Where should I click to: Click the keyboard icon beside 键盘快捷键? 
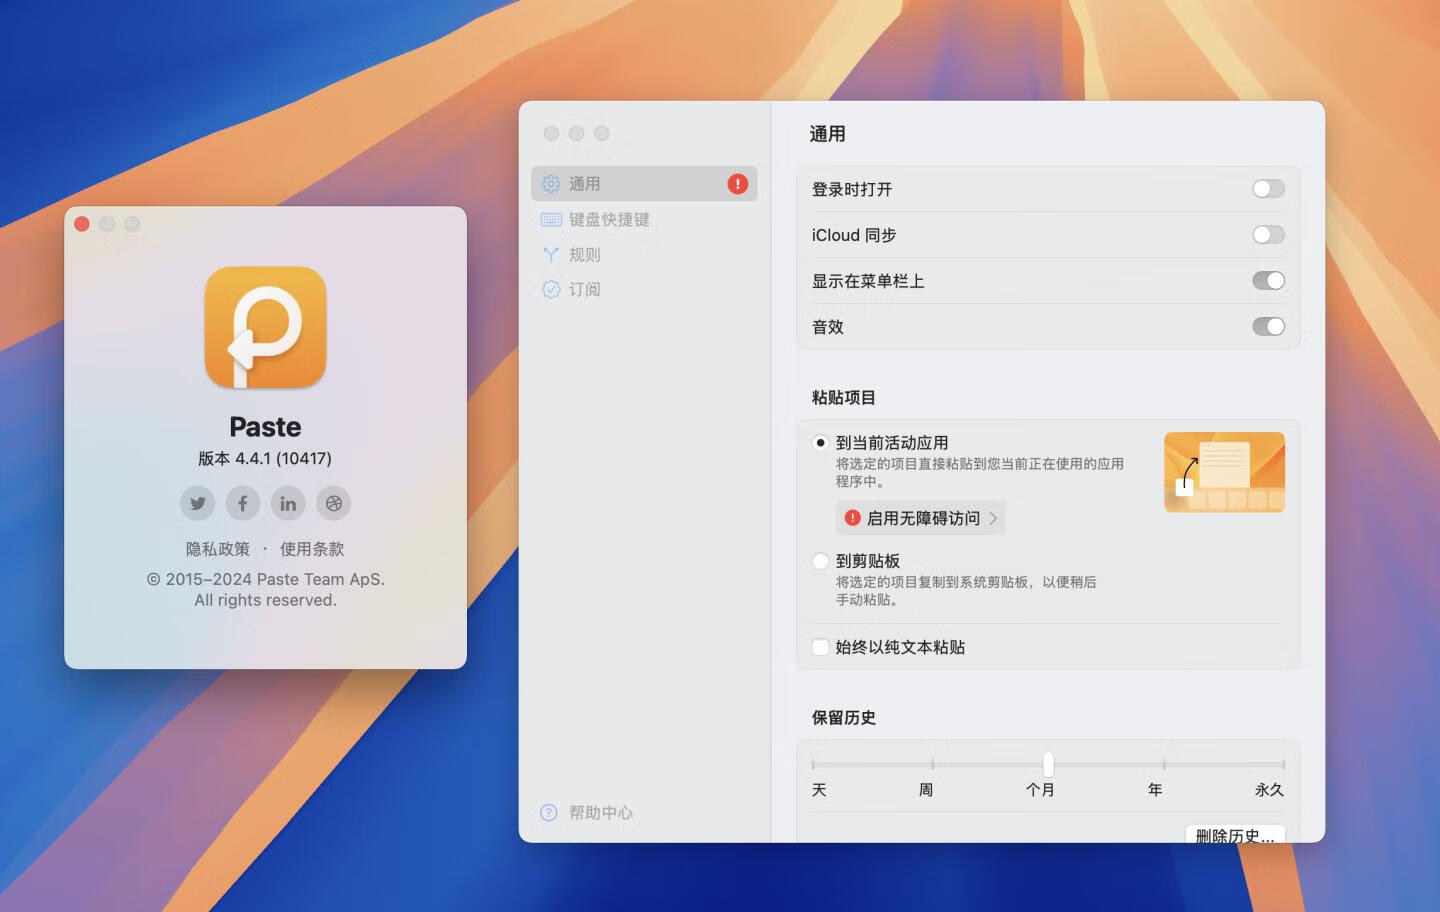(549, 219)
